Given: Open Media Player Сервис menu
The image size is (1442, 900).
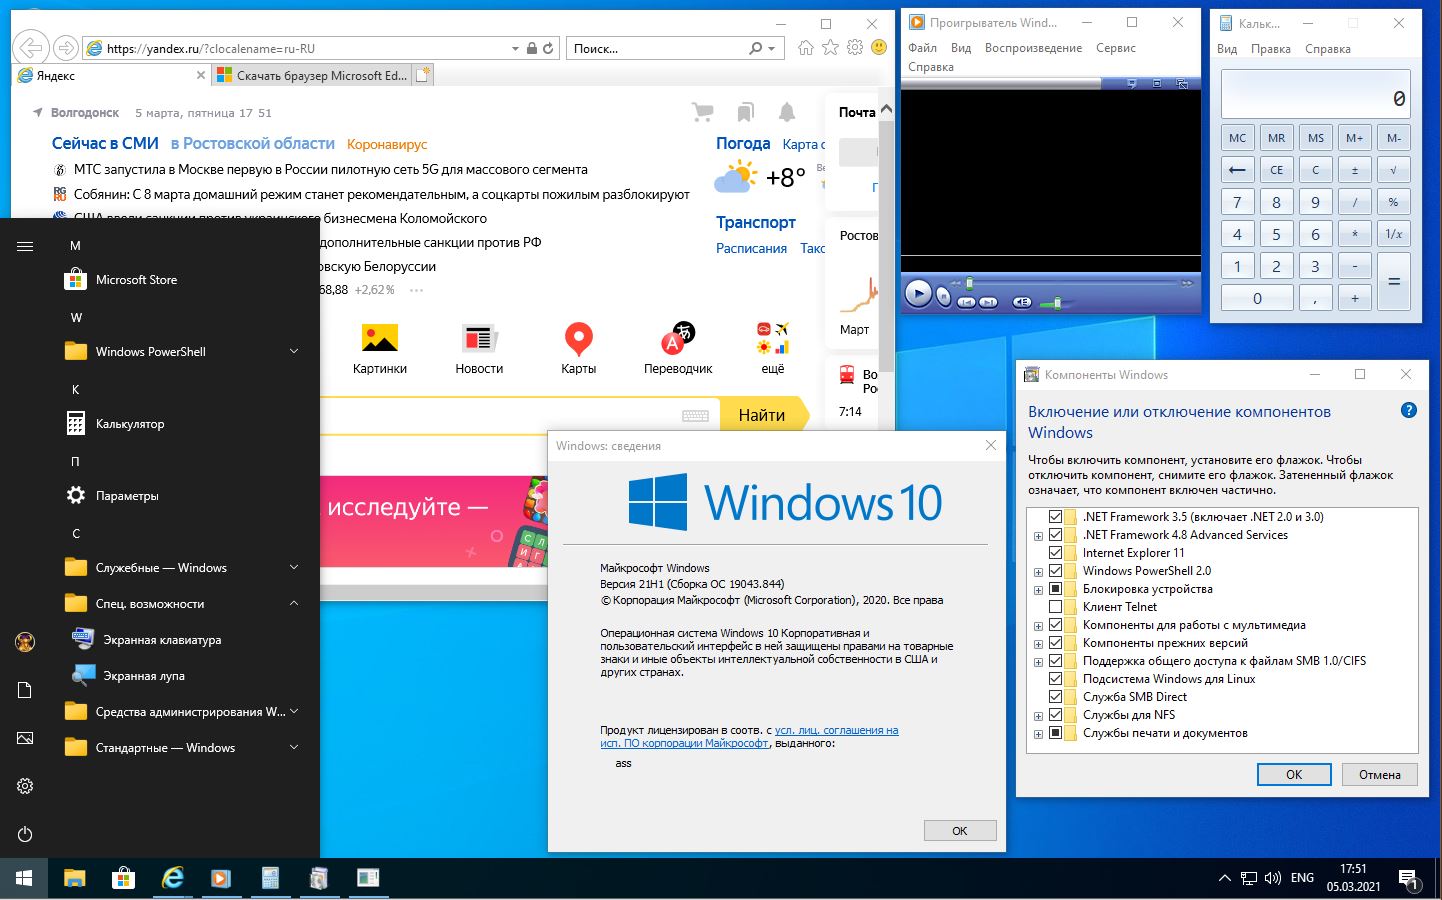Looking at the screenshot, I should 1115,48.
